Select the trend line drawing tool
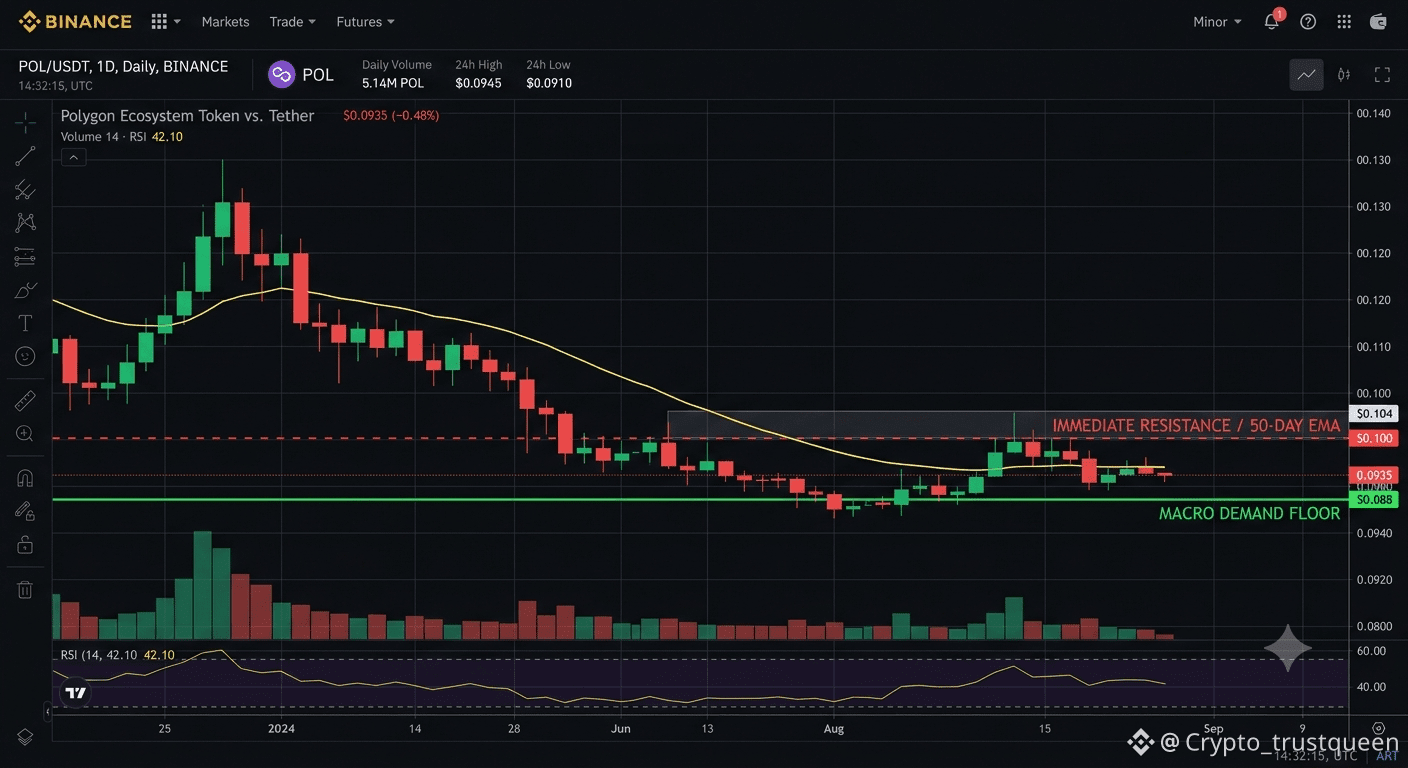This screenshot has width=1408, height=768. click(25, 156)
